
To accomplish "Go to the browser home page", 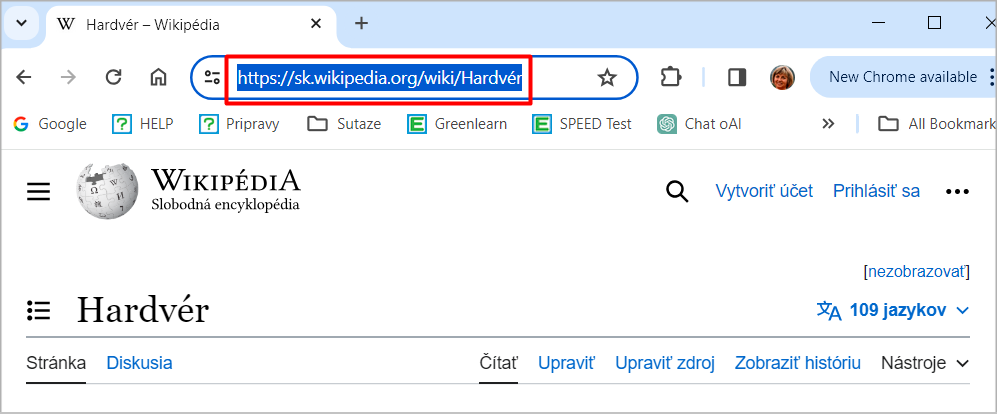I will click(x=158, y=78).
